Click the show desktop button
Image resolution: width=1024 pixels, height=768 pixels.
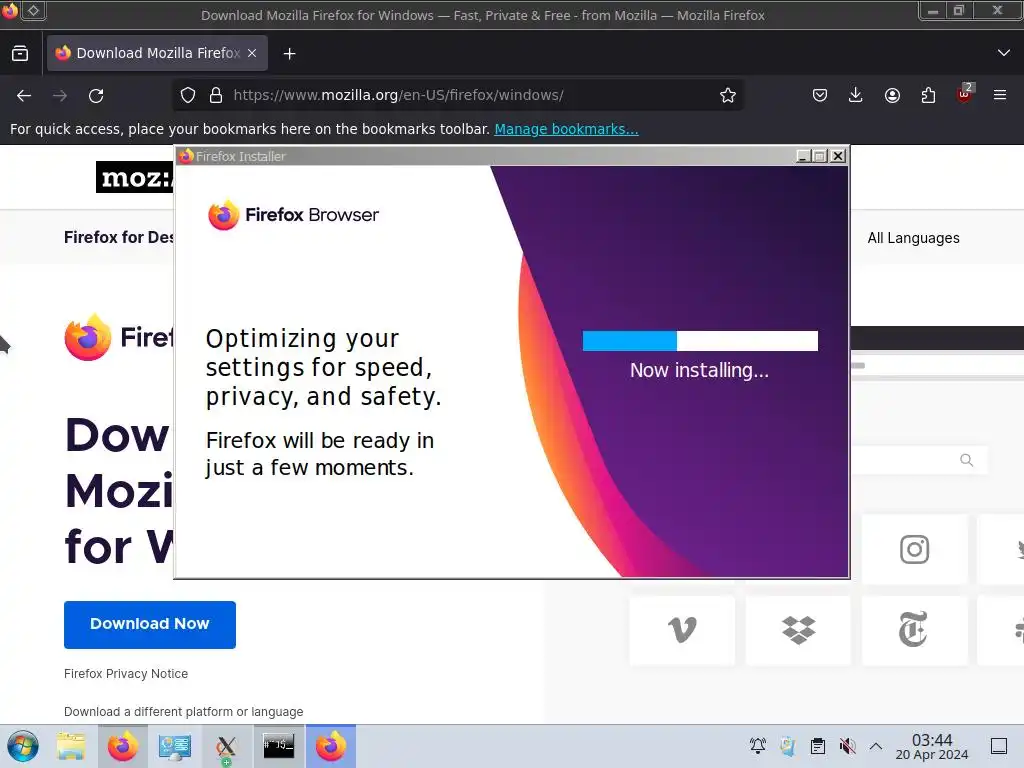pos(999,746)
